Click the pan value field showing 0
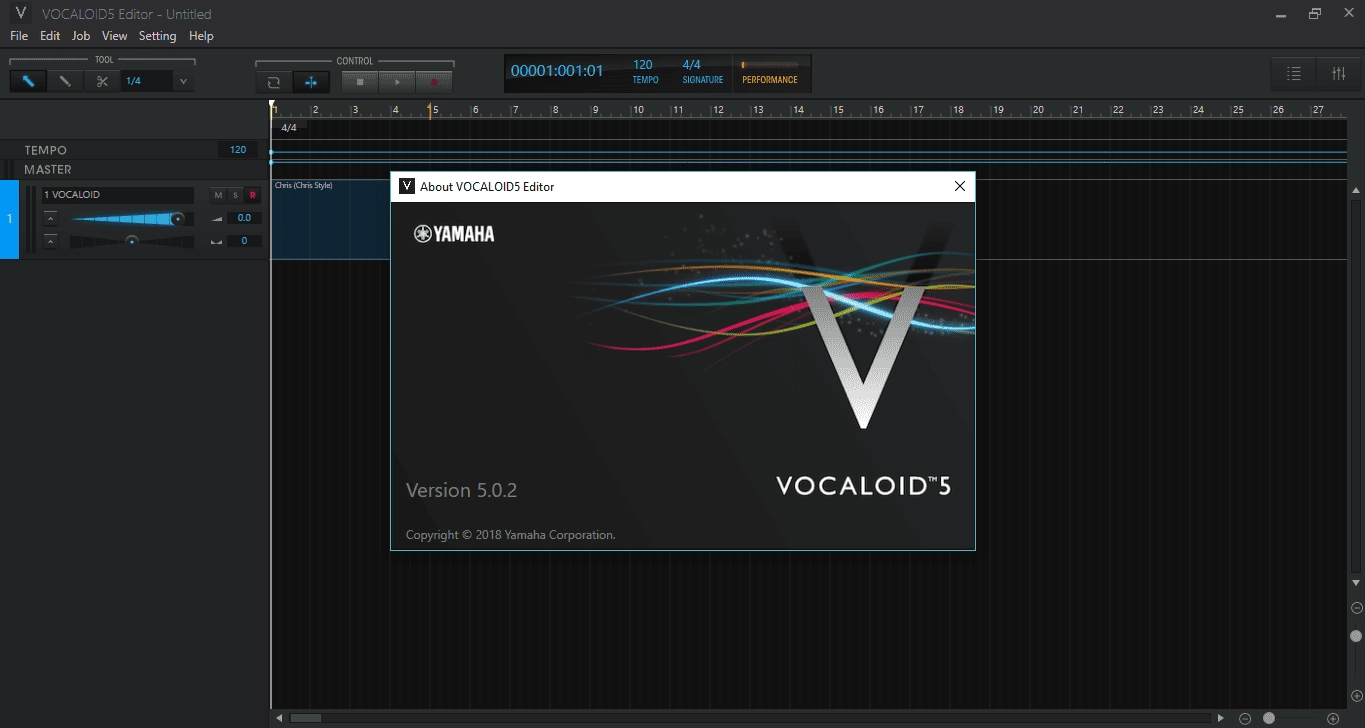The width and height of the screenshot is (1365, 728). (x=244, y=241)
